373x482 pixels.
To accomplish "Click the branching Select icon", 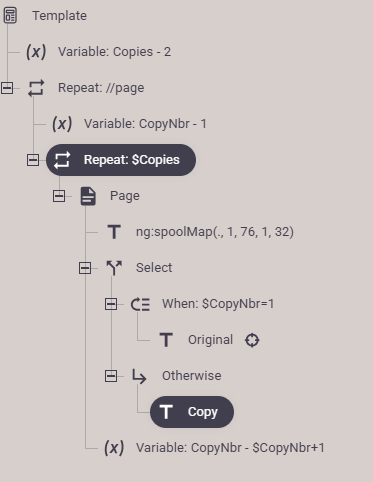I will [x=114, y=268].
